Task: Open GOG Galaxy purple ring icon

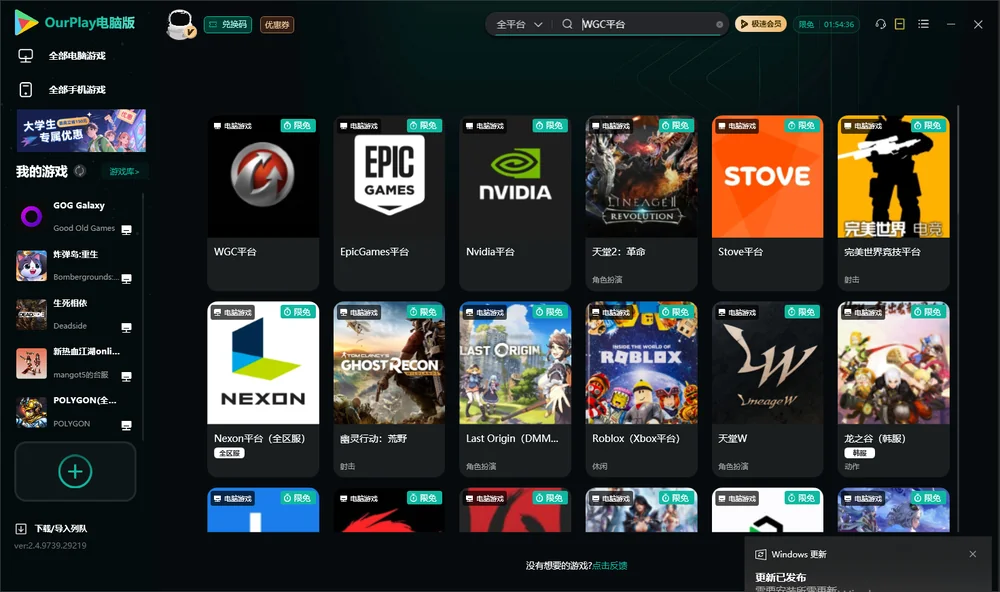Action: (31, 217)
